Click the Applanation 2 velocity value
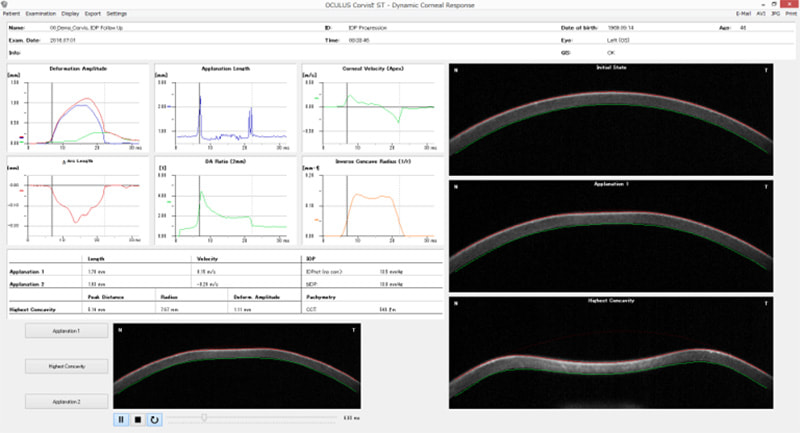Screen dimensions: 800x433 pyautogui.click(x=207, y=285)
